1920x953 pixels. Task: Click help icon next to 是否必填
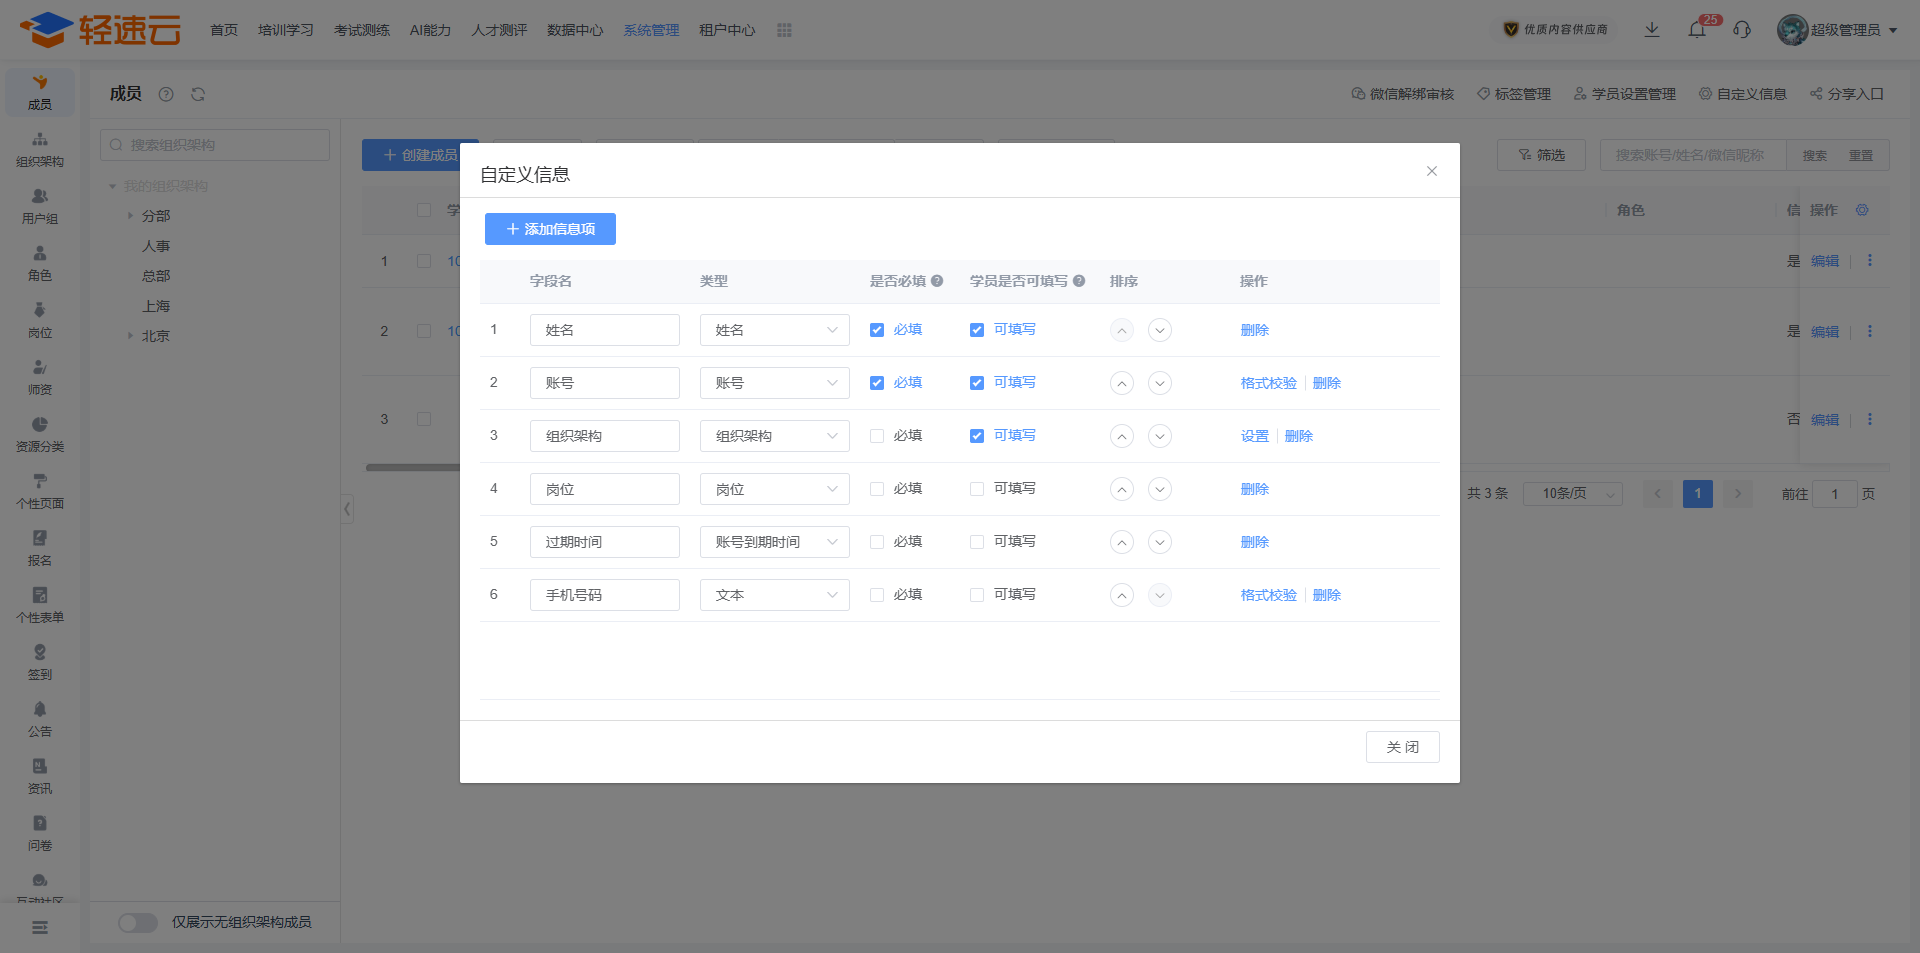point(937,281)
